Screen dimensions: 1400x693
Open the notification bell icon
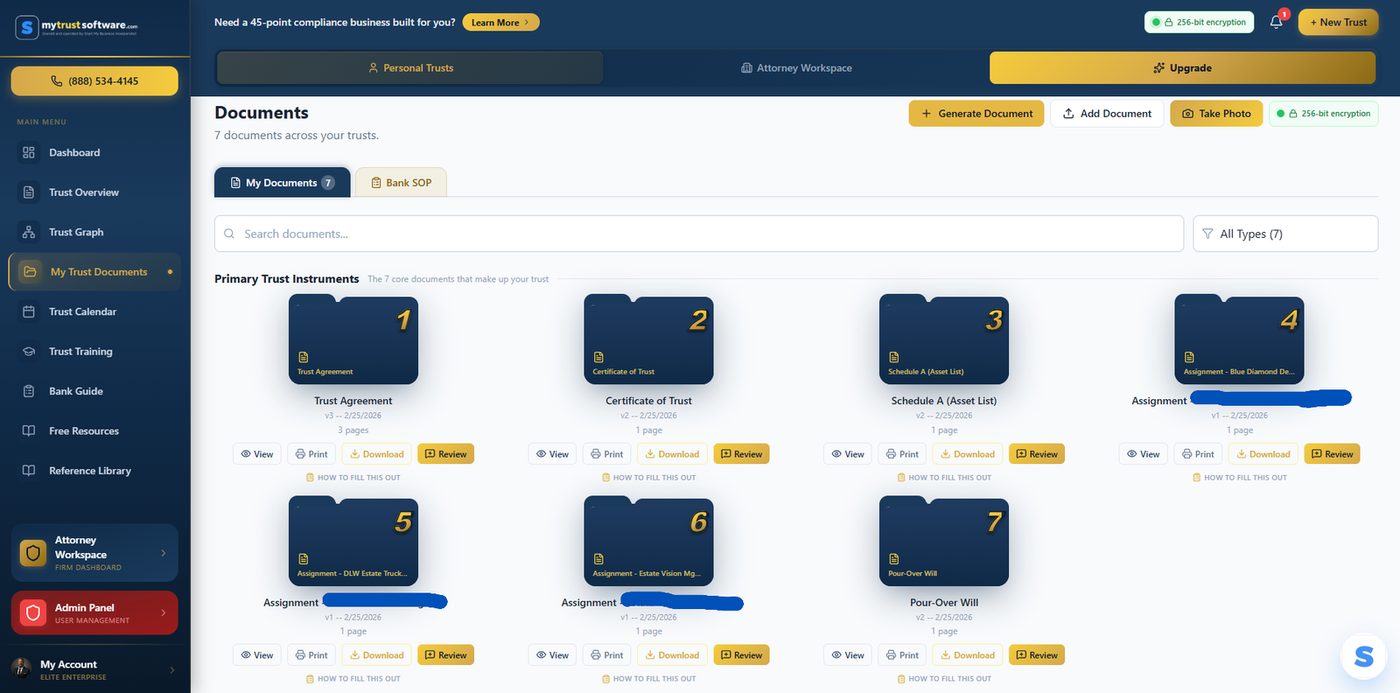tap(1276, 22)
